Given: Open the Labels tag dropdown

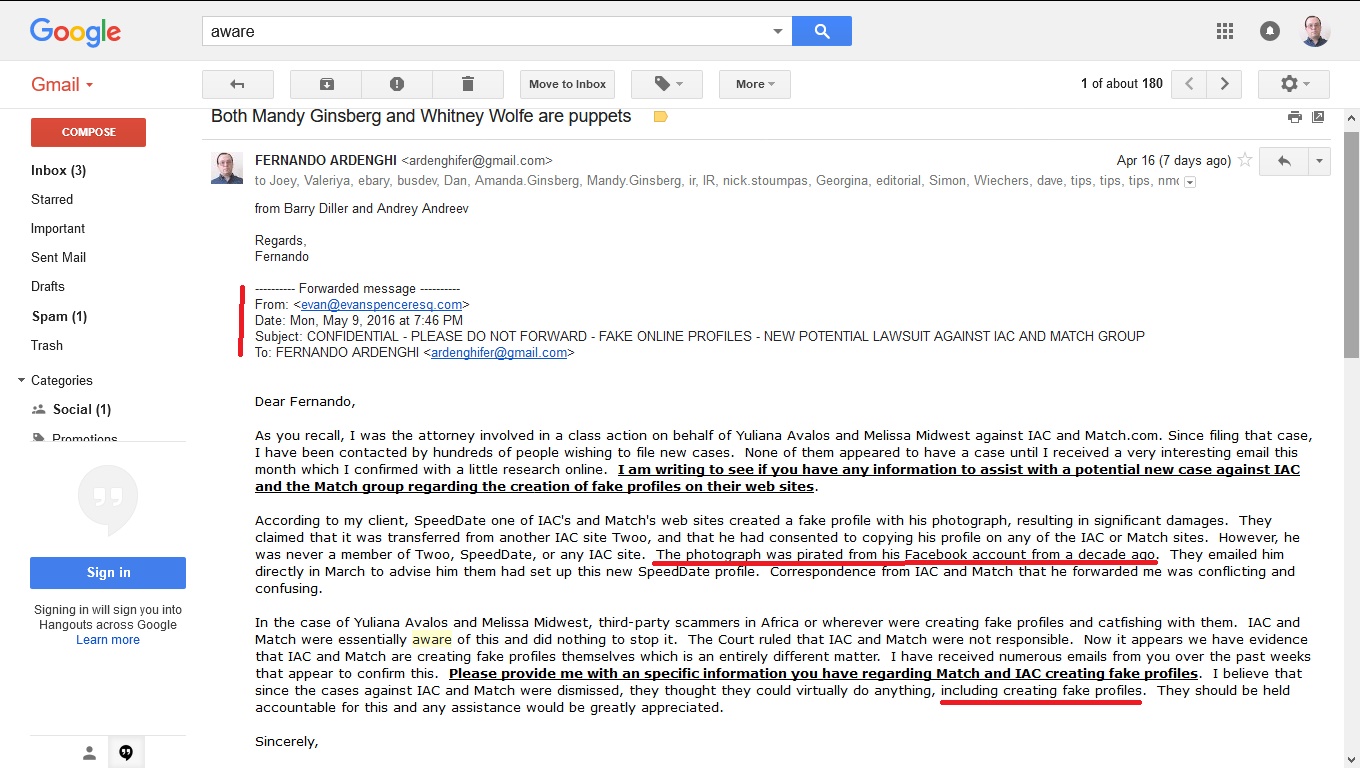Looking at the screenshot, I should coord(666,84).
